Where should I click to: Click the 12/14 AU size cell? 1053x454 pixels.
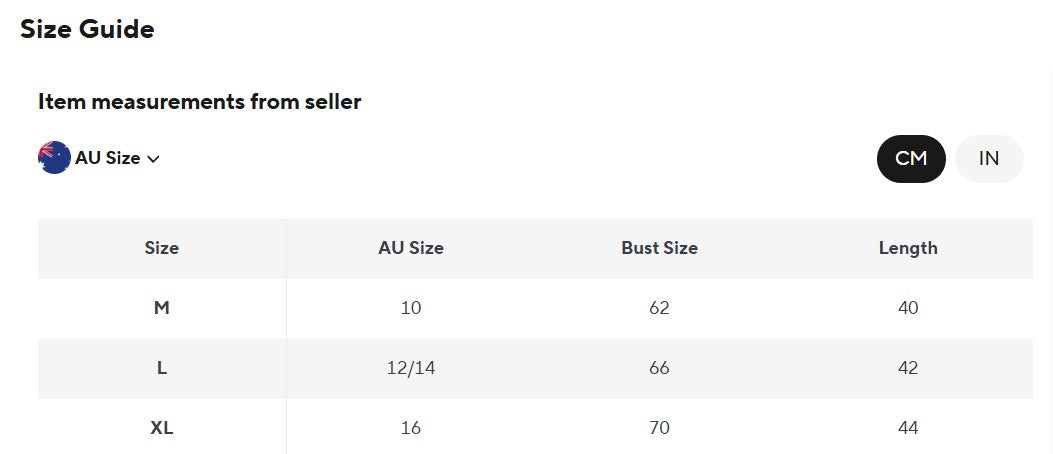[411, 368]
